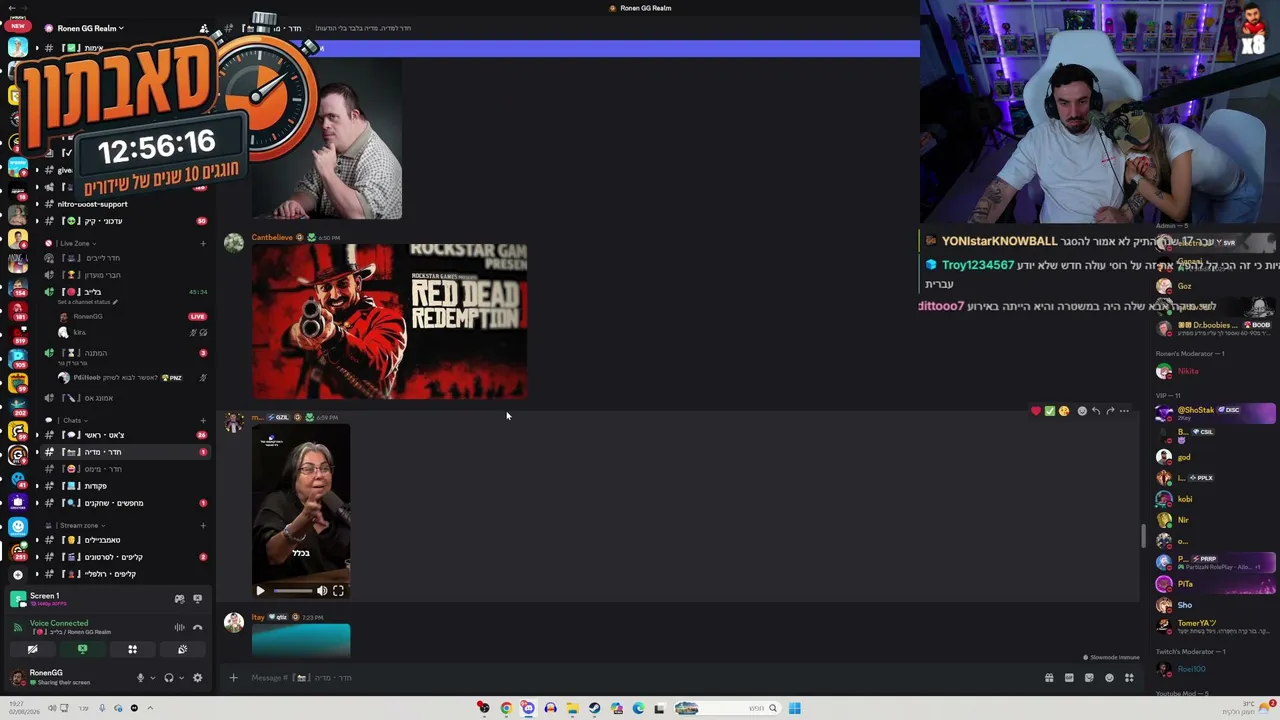
Task: Toggle noise suppression waveform icon
Action: pos(179,627)
